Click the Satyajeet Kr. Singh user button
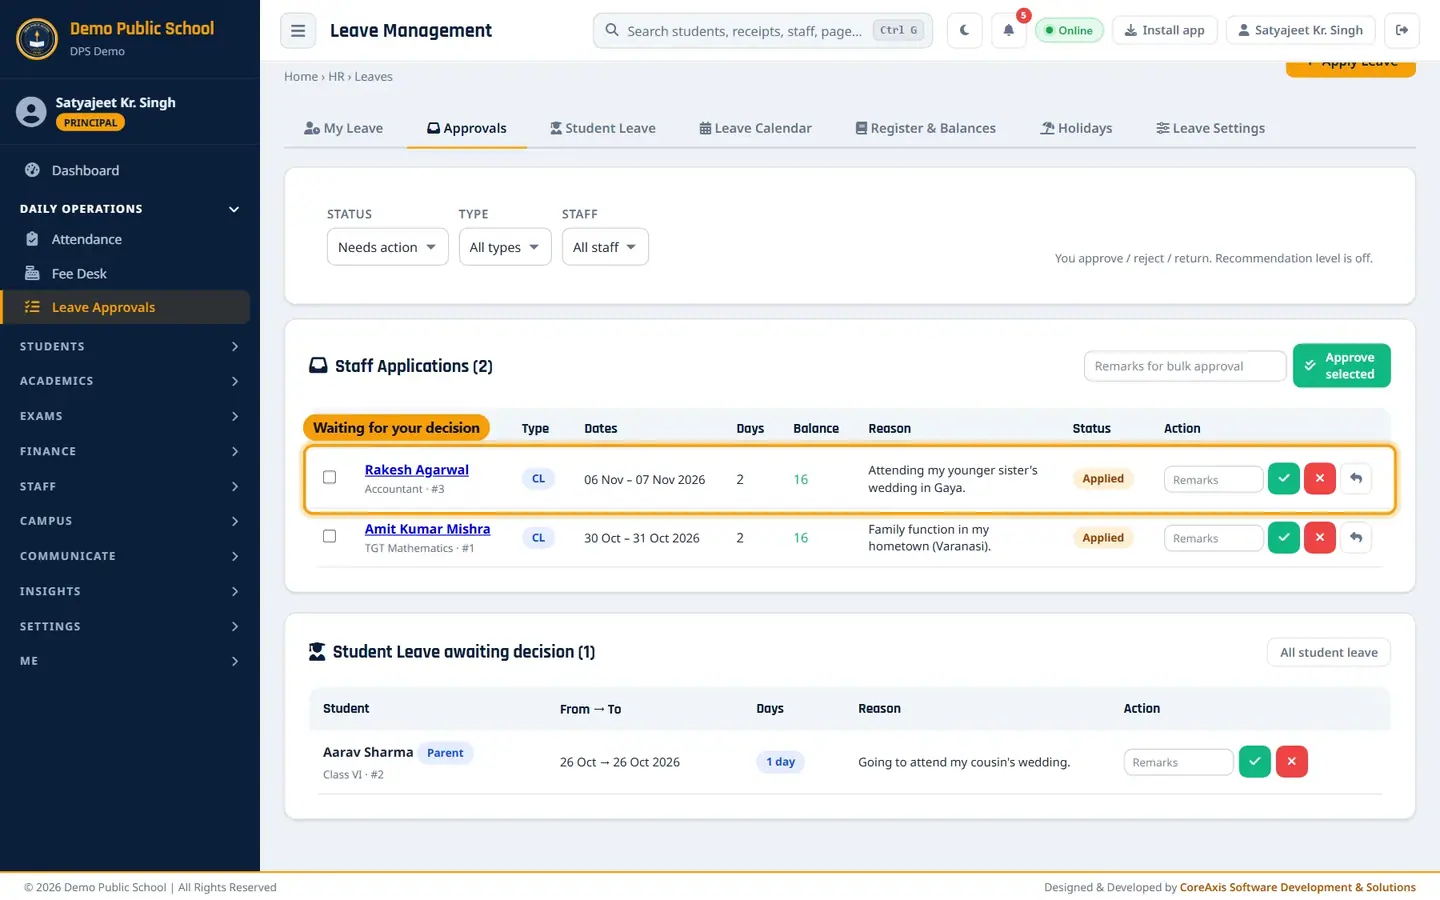The height and width of the screenshot is (900, 1440). [1301, 30]
